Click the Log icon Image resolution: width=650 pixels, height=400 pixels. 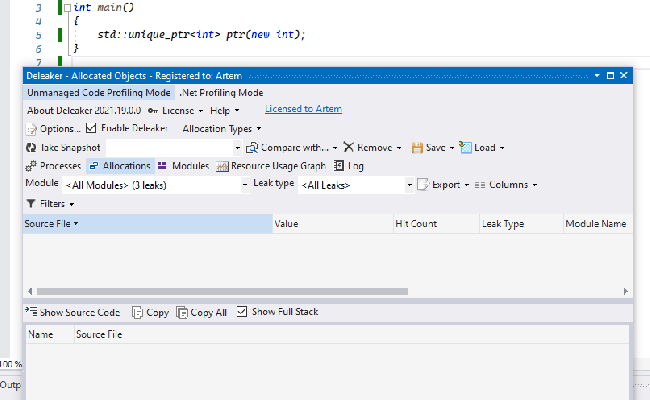(339, 166)
